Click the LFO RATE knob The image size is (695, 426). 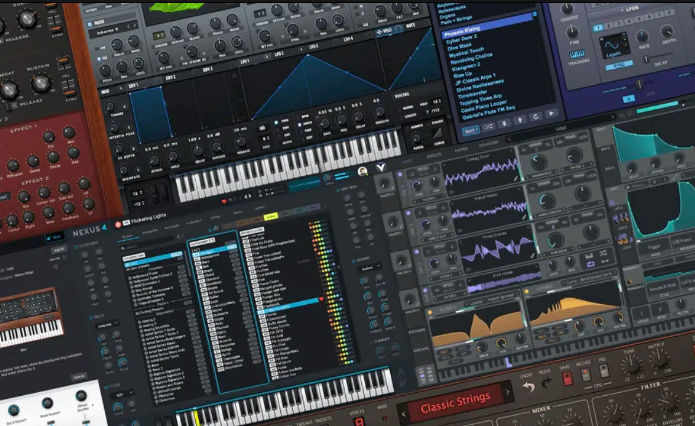tap(642, 36)
